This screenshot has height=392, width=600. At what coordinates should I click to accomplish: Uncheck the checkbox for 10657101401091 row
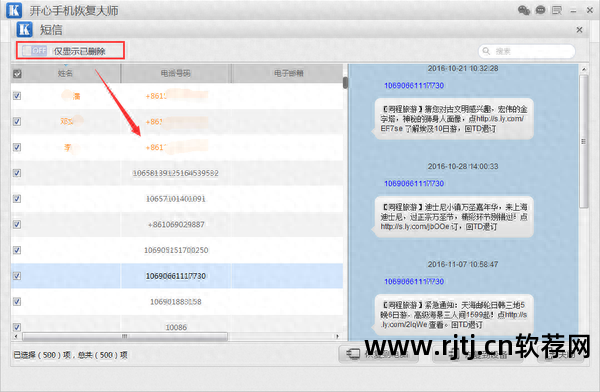17,198
